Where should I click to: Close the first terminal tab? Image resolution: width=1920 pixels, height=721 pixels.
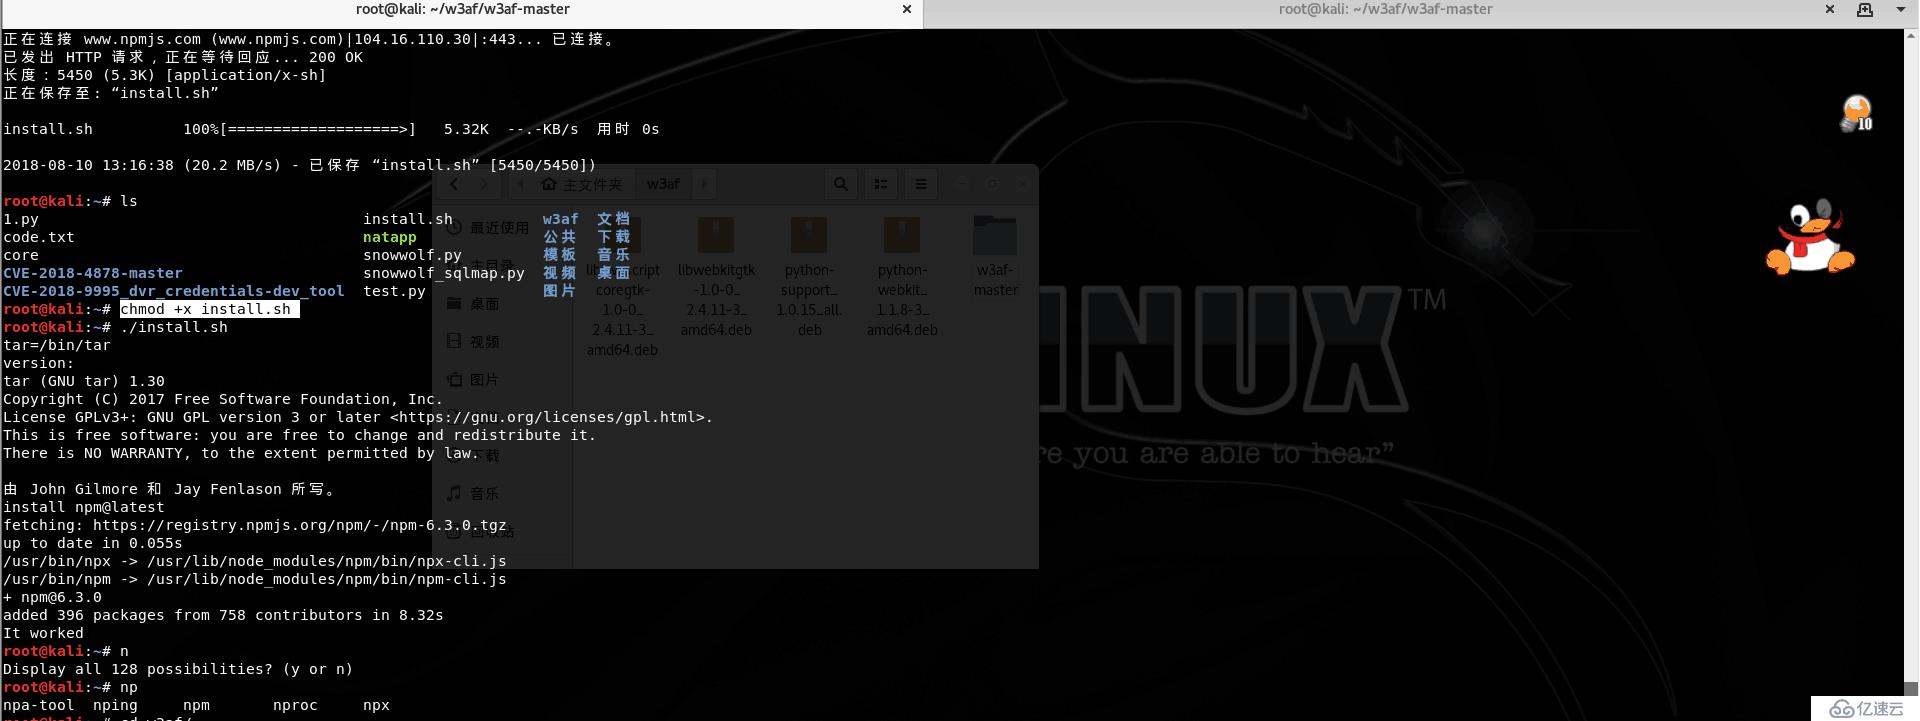907,9
